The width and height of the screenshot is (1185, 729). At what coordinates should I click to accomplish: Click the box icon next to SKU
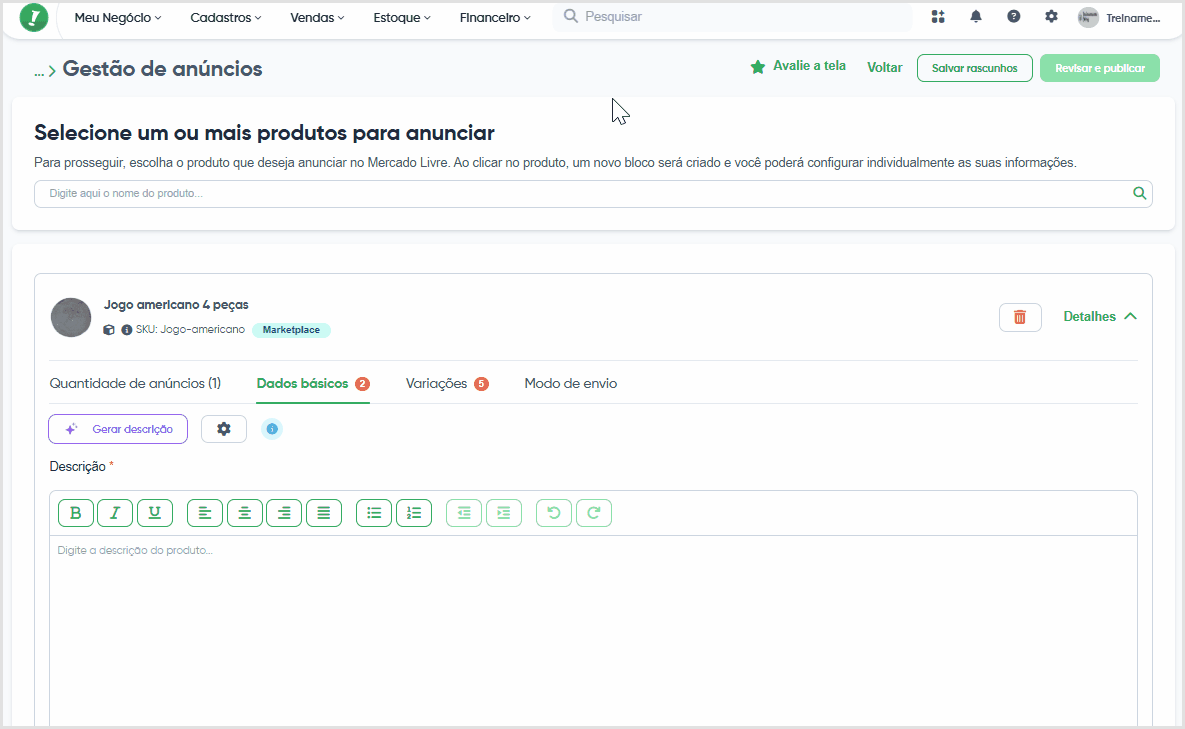[x=109, y=330]
